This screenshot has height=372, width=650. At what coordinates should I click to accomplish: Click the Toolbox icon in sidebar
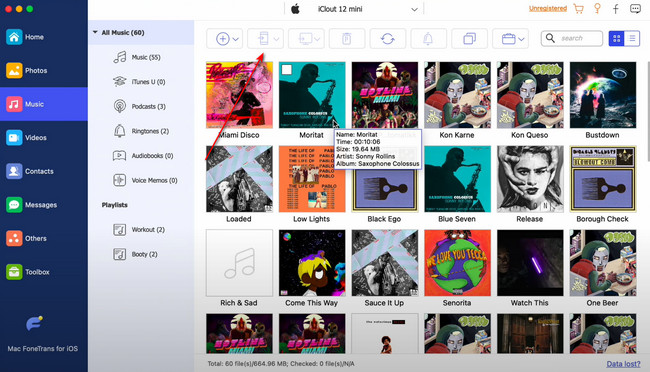coord(14,272)
